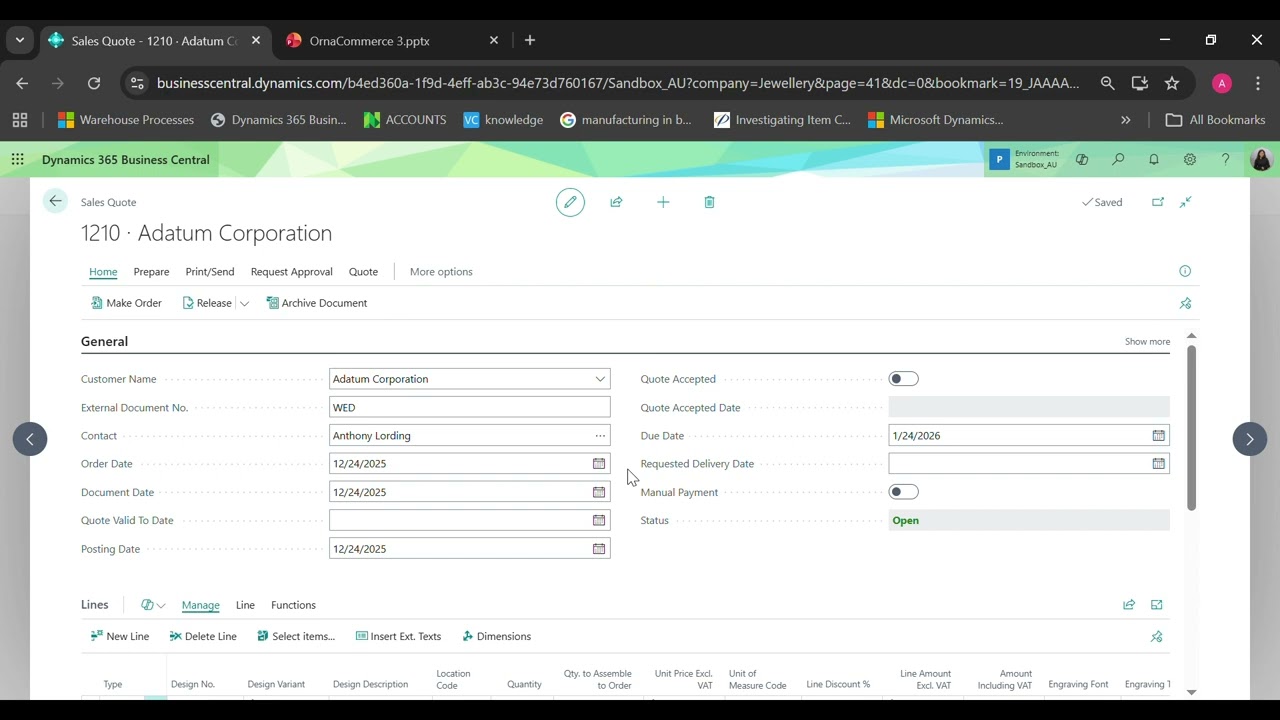Viewport: 1280px width, 720px height.
Task: Switch to the Home tab
Action: (103, 272)
